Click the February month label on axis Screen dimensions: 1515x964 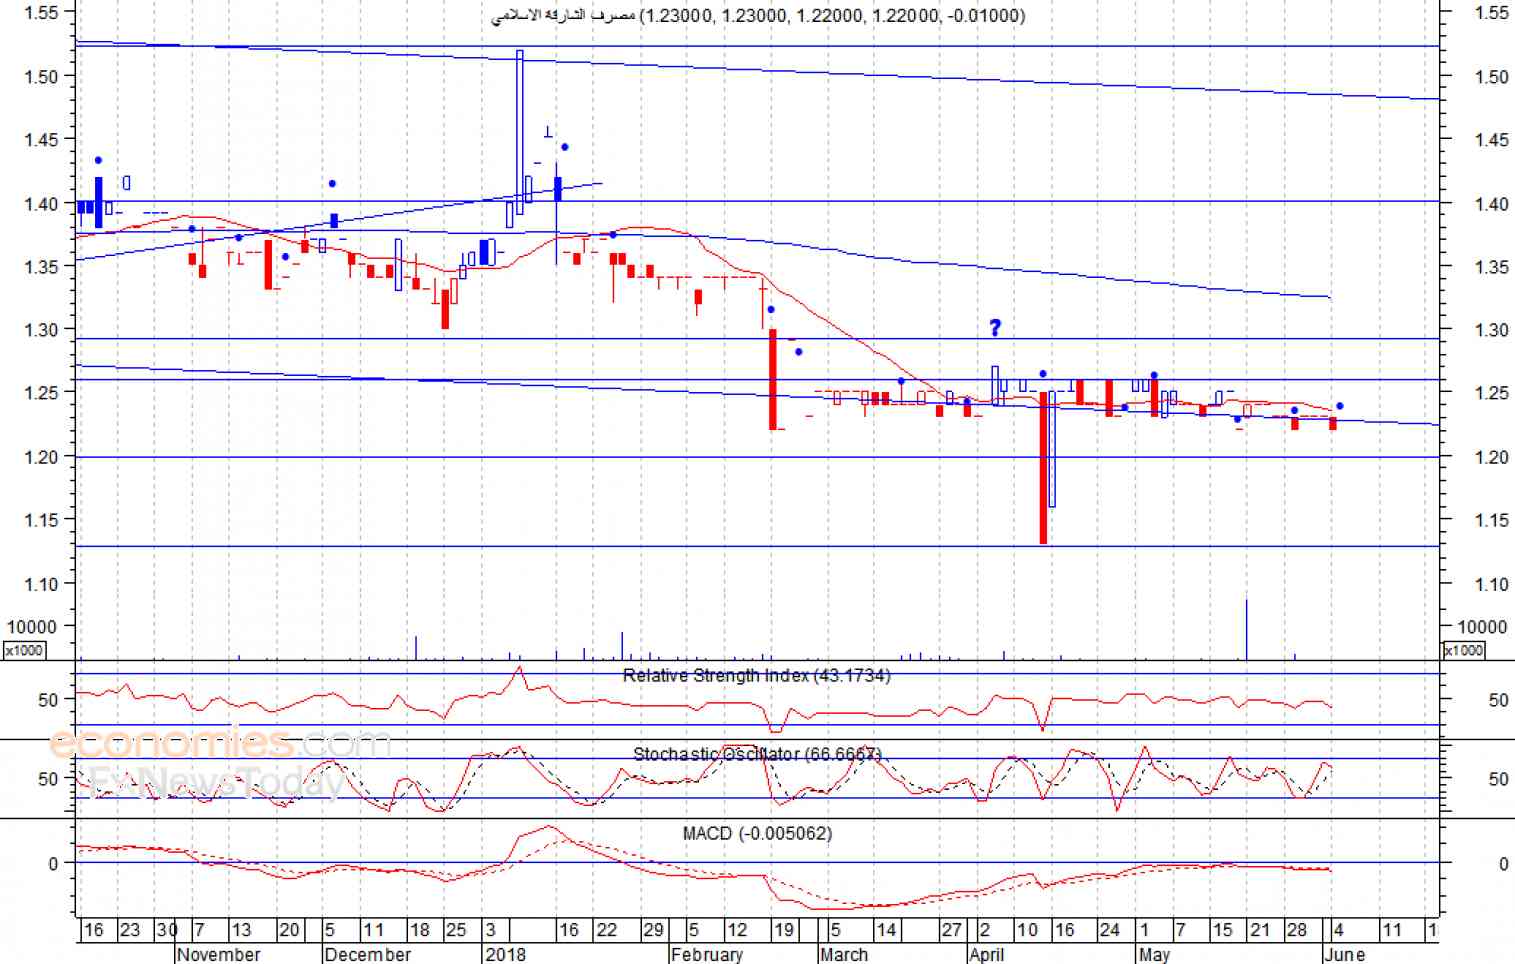(707, 954)
